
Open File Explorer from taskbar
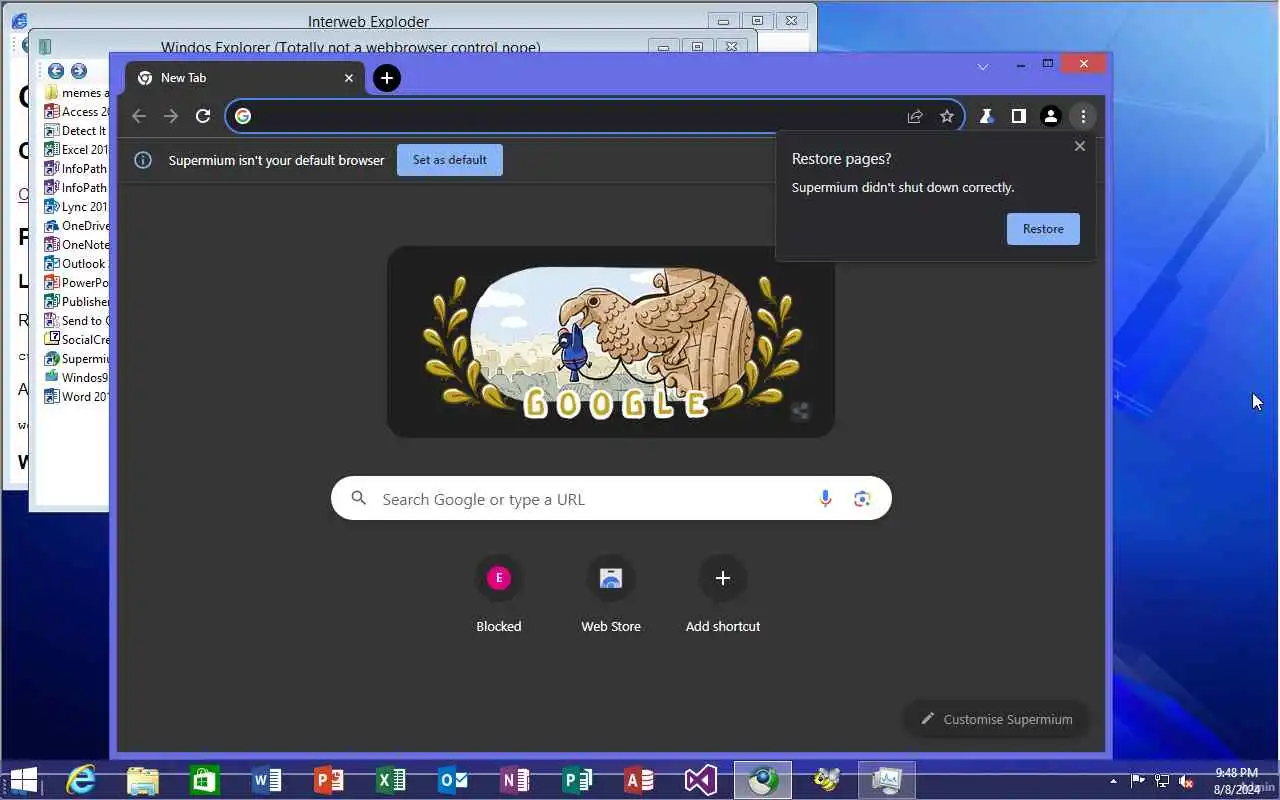click(143, 780)
